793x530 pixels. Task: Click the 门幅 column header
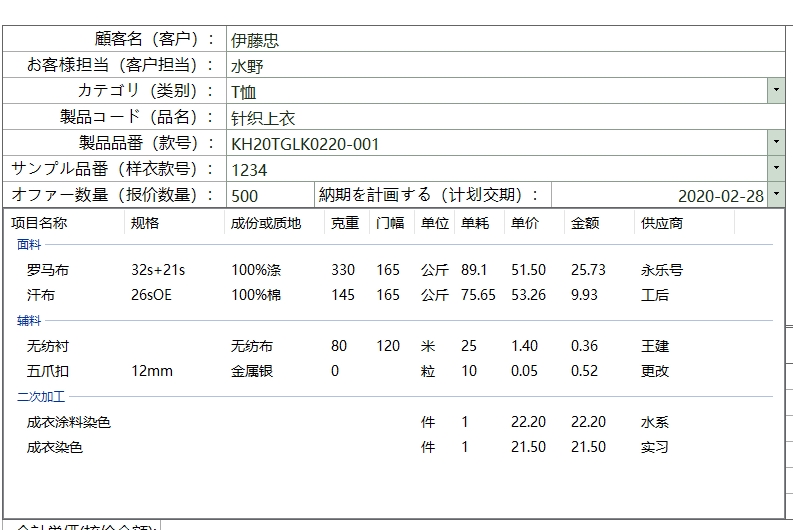[x=392, y=223]
